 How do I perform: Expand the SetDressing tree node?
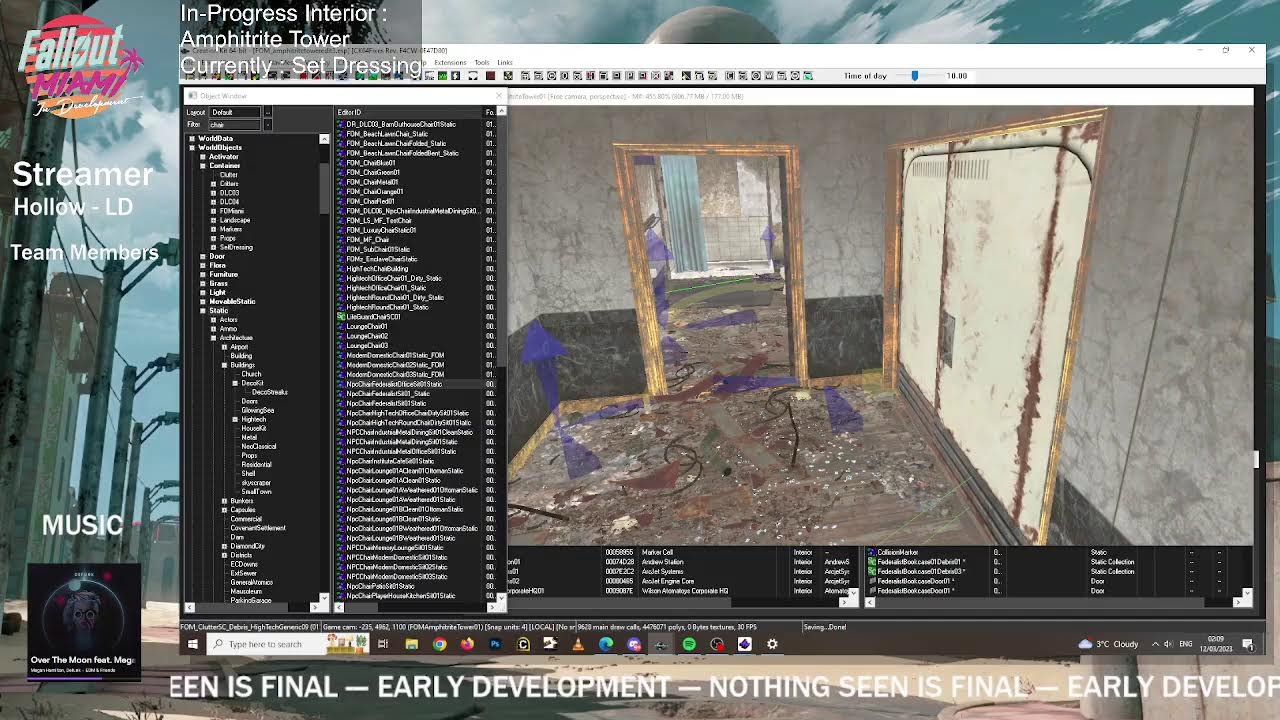(213, 247)
